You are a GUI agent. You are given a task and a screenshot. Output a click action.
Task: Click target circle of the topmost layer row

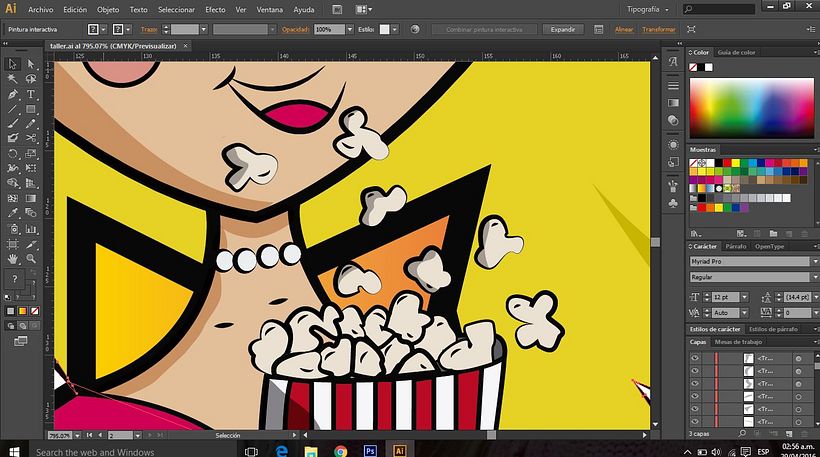click(x=799, y=359)
